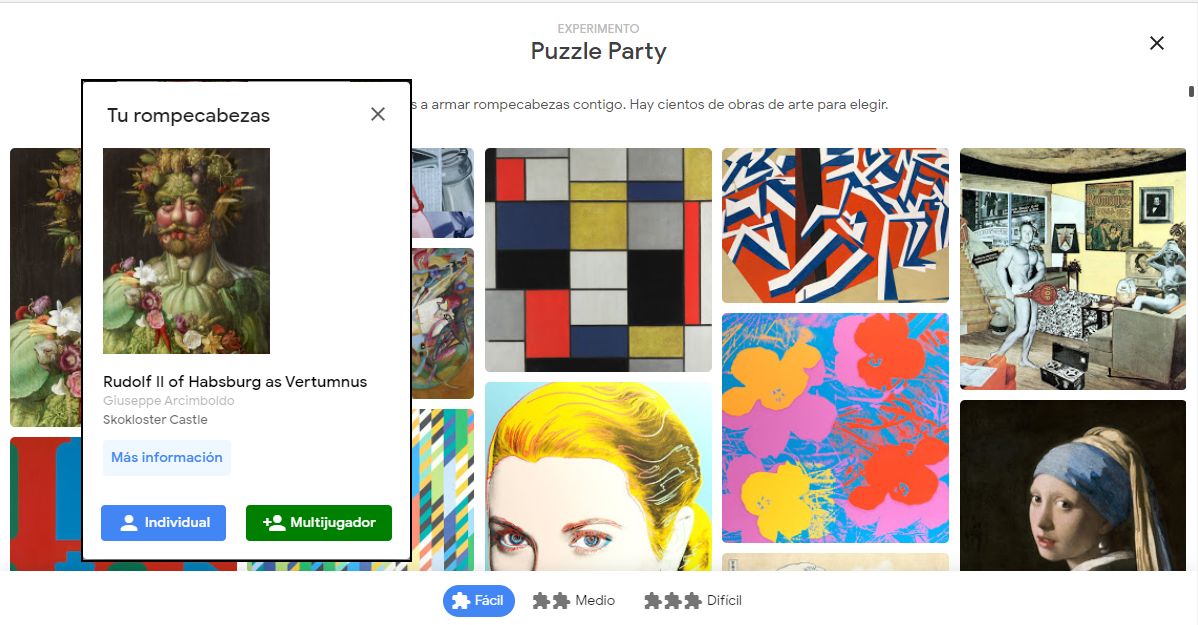Click the add-player icon on Multijugador

pyautogui.click(x=274, y=523)
